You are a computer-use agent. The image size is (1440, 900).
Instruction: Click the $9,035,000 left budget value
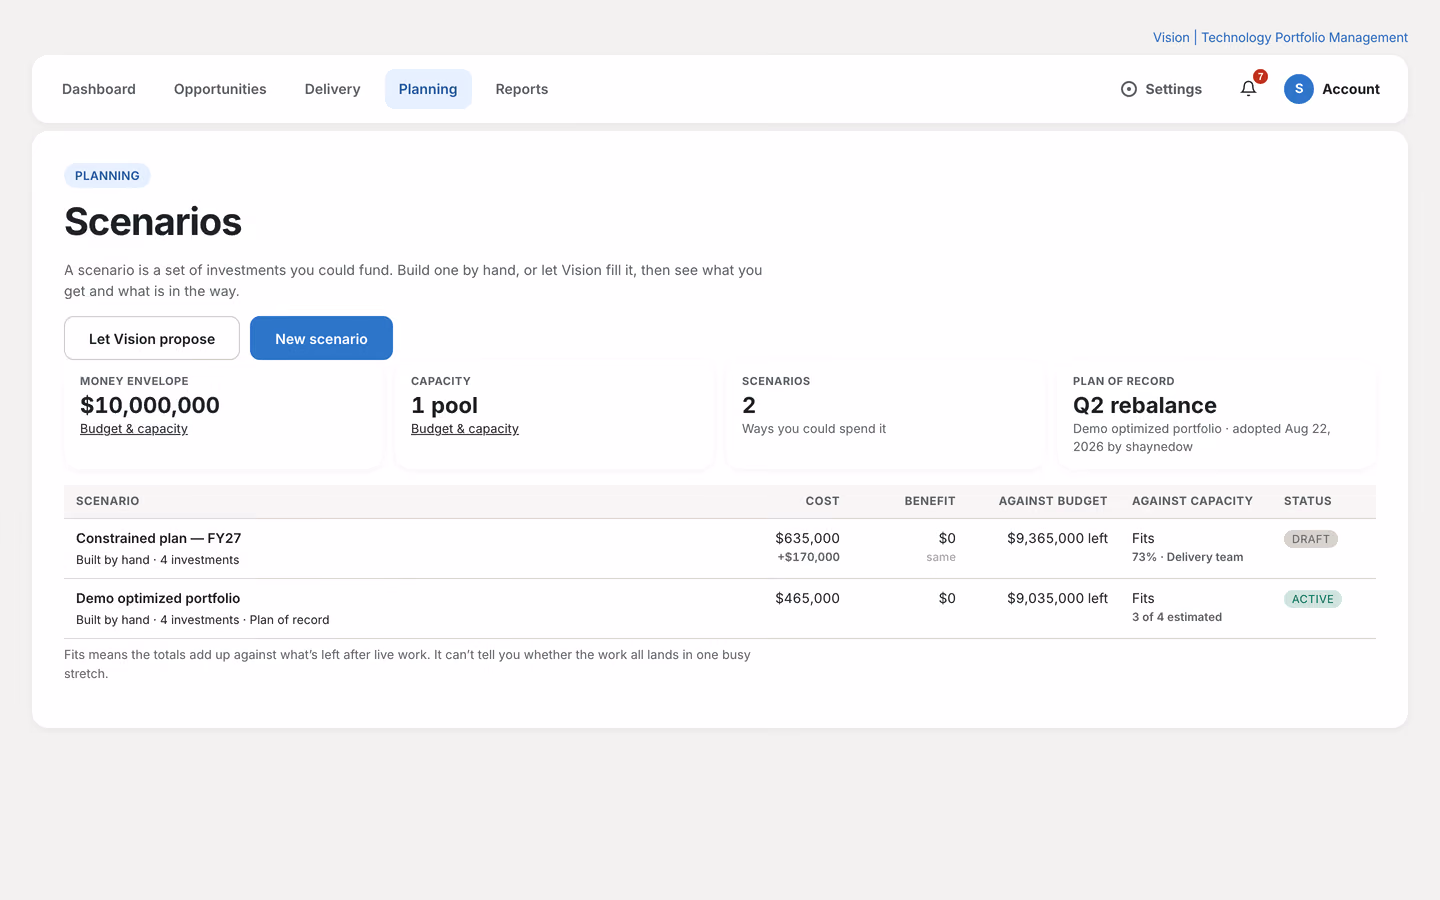[x=1057, y=598]
